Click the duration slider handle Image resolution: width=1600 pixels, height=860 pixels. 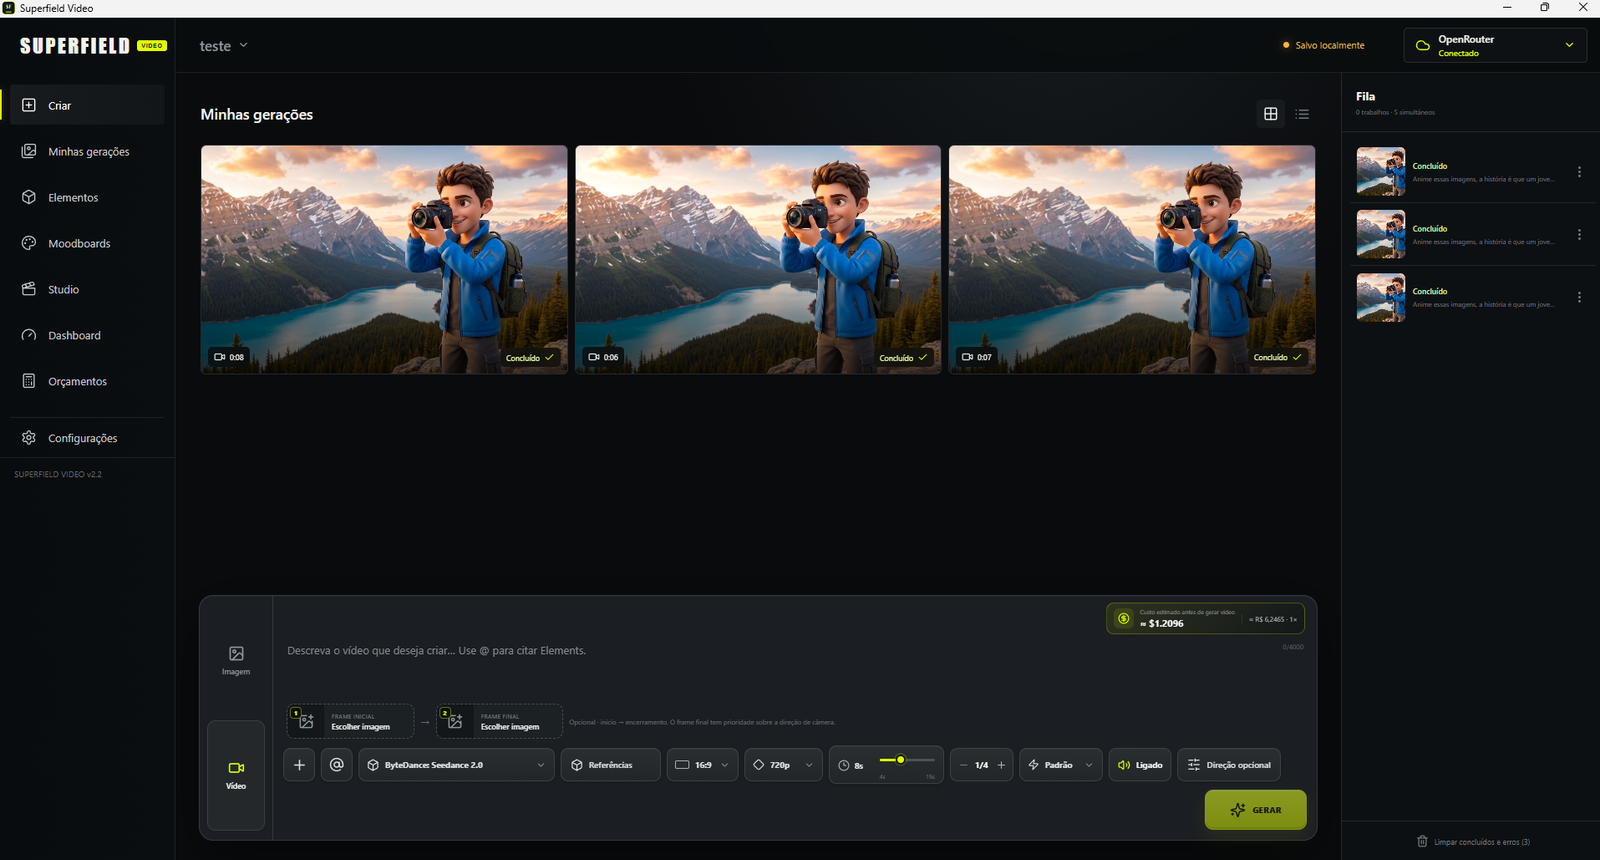[900, 760]
